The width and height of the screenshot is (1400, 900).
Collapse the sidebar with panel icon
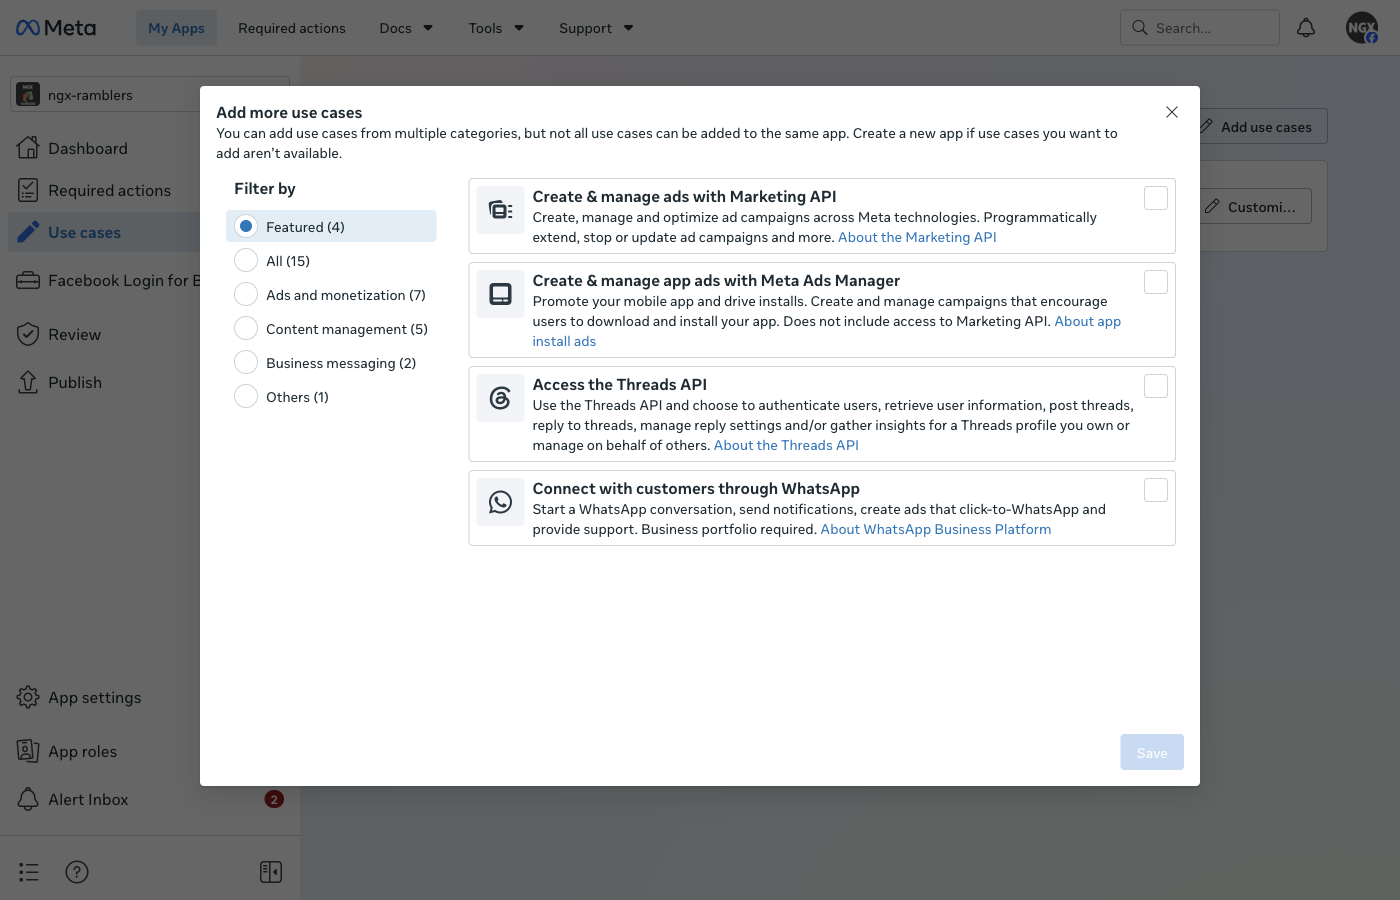pyautogui.click(x=271, y=872)
